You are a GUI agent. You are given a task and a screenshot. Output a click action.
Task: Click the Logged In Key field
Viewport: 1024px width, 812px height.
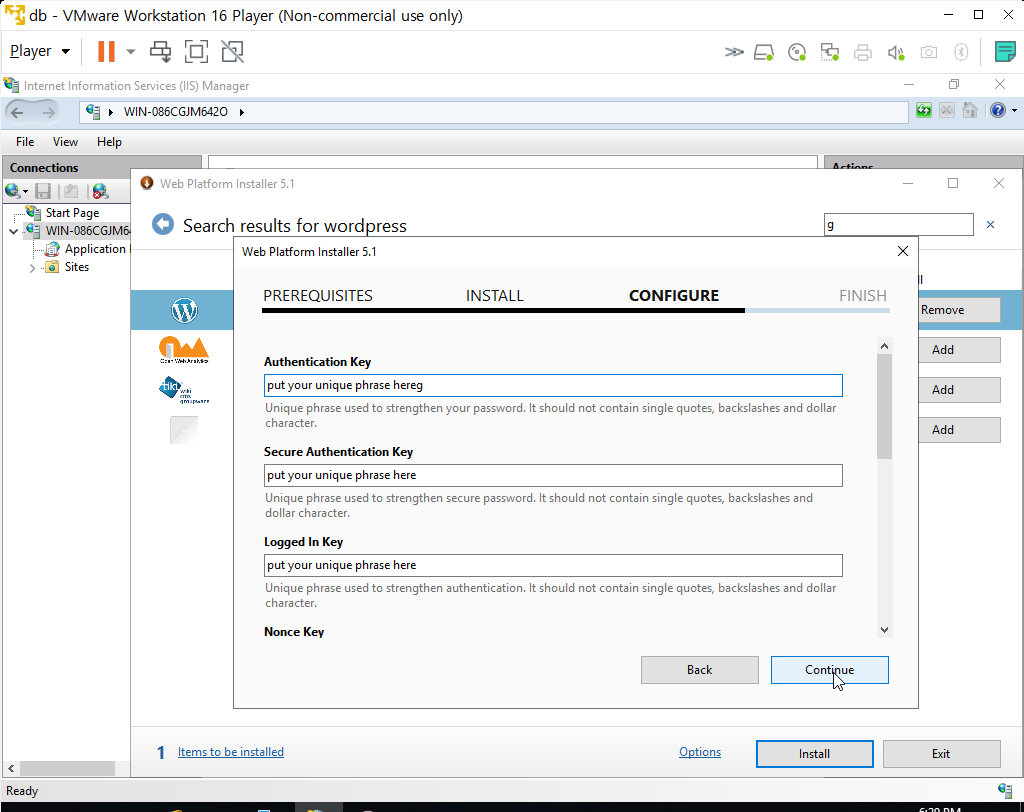(553, 566)
